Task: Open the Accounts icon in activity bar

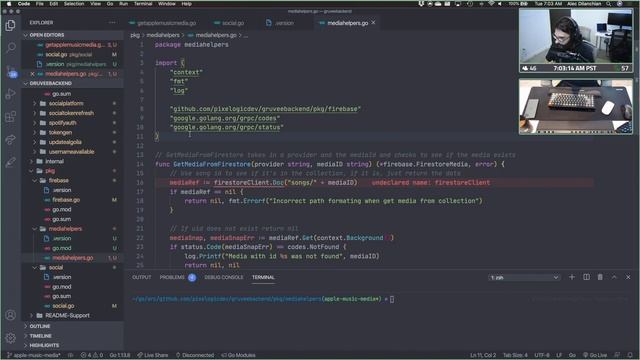Action: pyautogui.click(x=11, y=315)
